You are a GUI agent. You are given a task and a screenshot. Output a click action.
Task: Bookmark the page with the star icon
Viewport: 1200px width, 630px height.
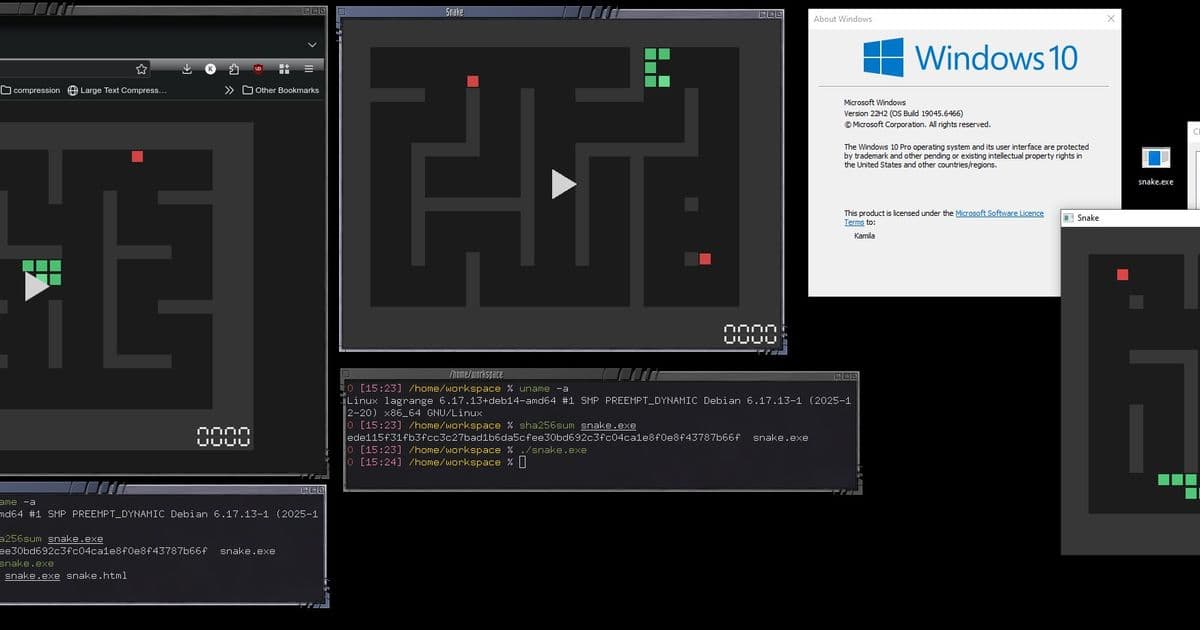[x=142, y=68]
